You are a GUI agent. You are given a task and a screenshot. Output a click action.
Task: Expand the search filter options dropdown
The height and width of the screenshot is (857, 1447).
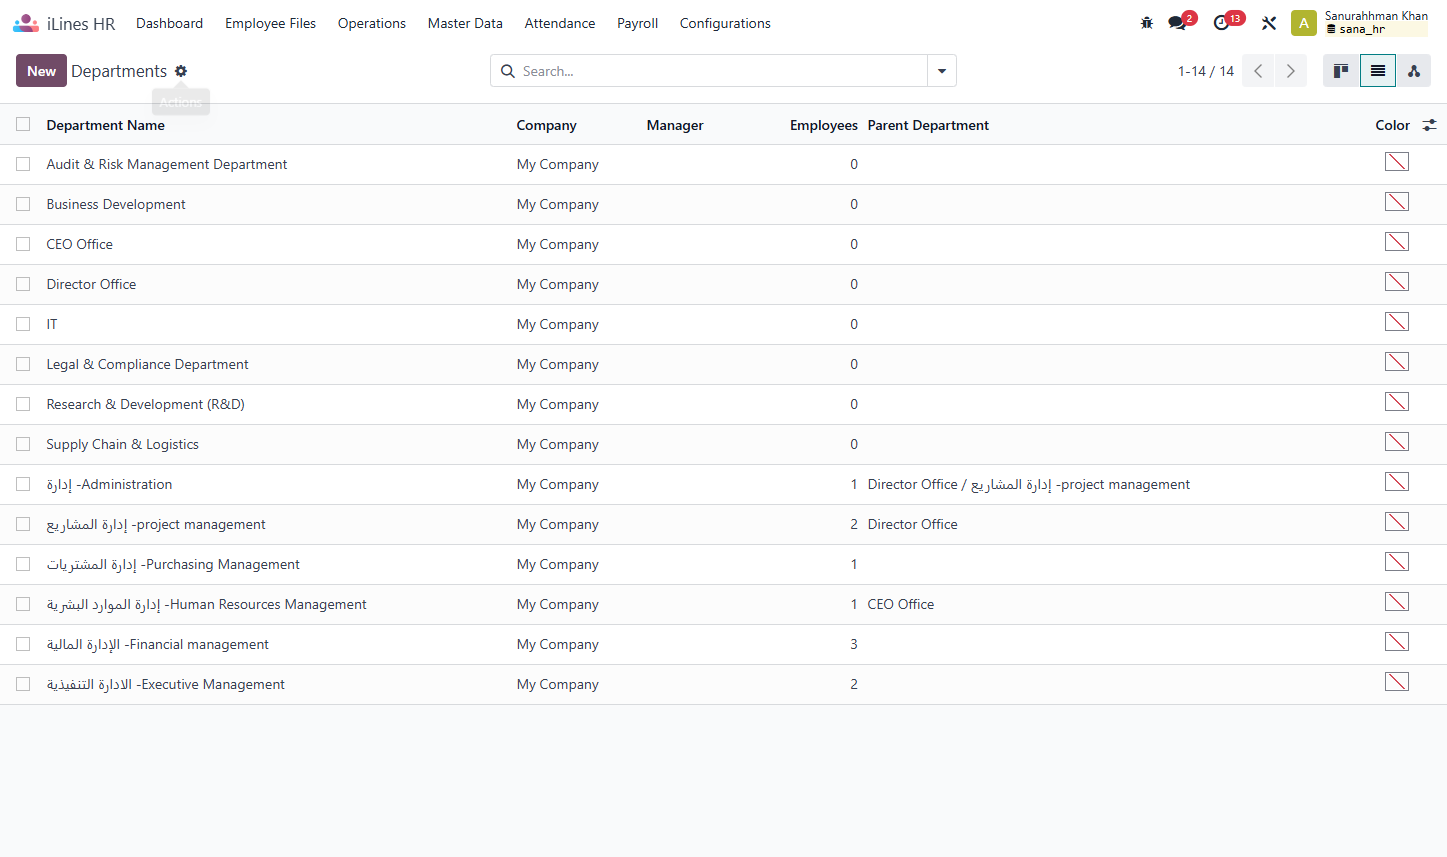942,71
